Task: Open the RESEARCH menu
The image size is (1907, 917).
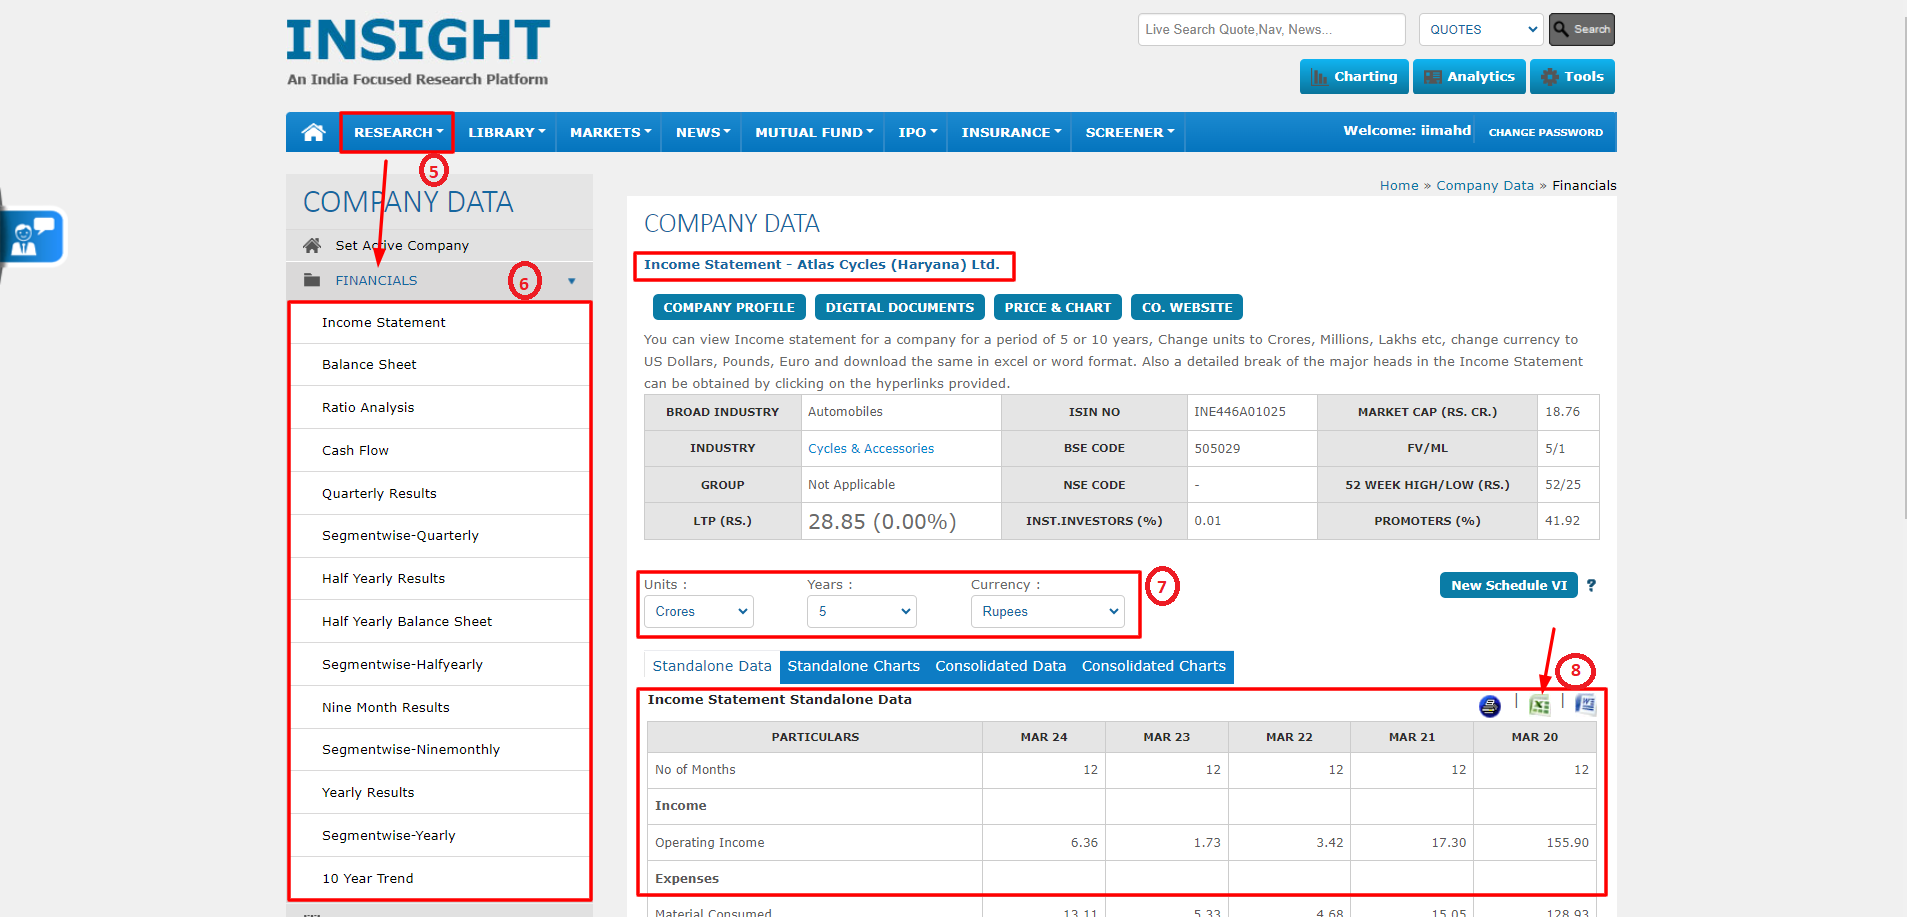Action: pos(397,132)
